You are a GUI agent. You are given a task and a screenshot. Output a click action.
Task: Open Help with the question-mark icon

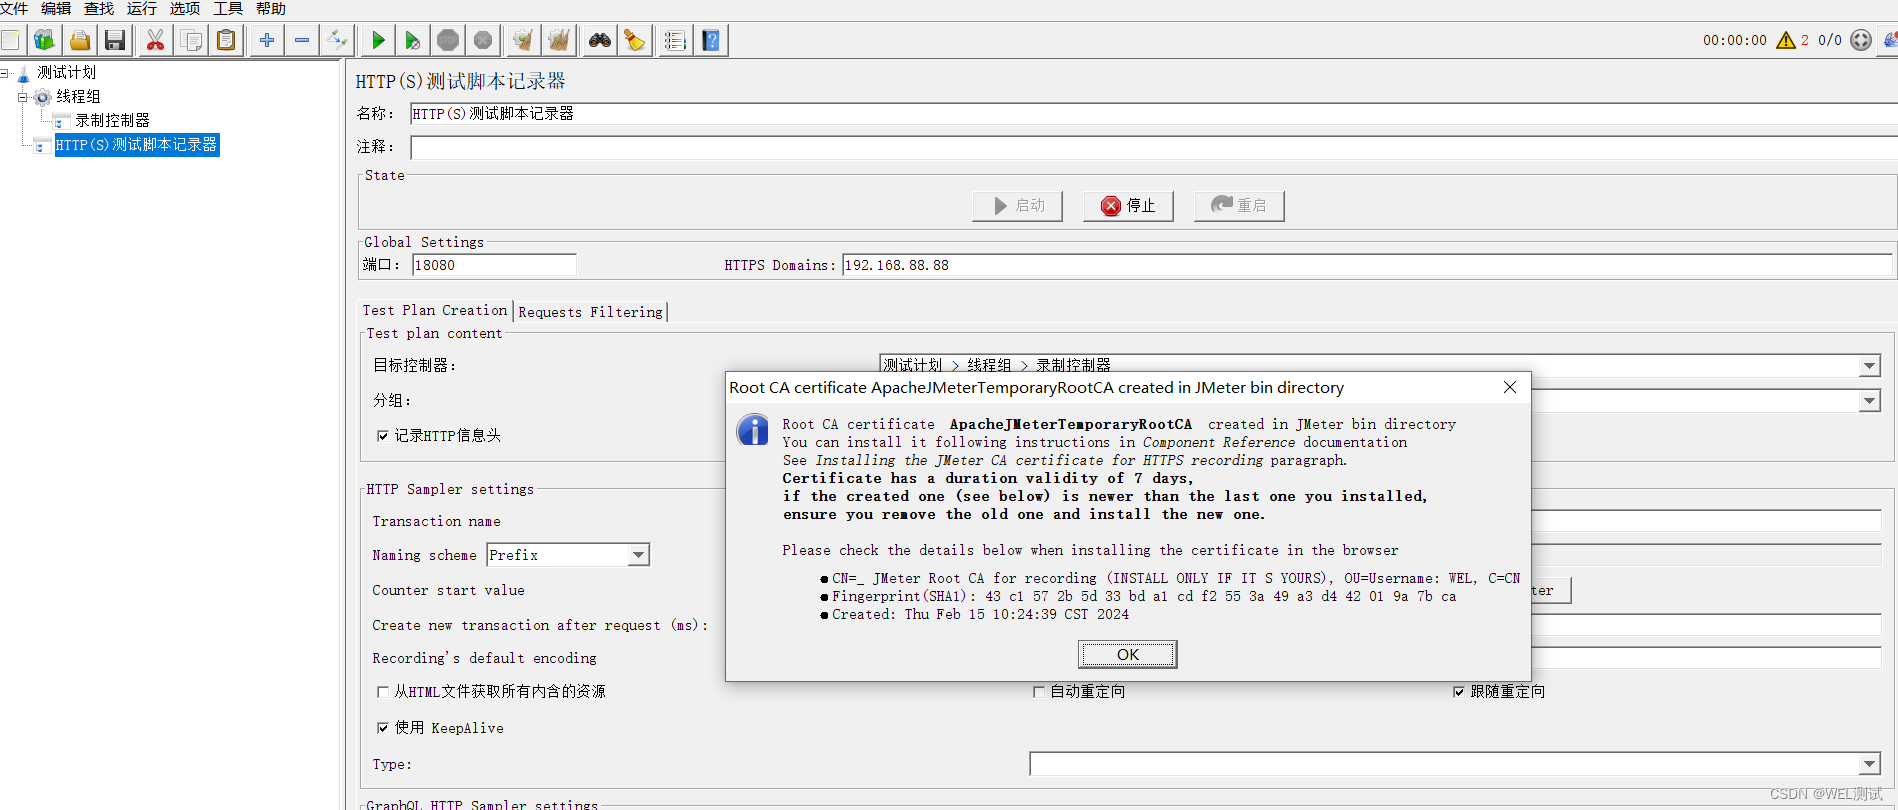point(711,40)
